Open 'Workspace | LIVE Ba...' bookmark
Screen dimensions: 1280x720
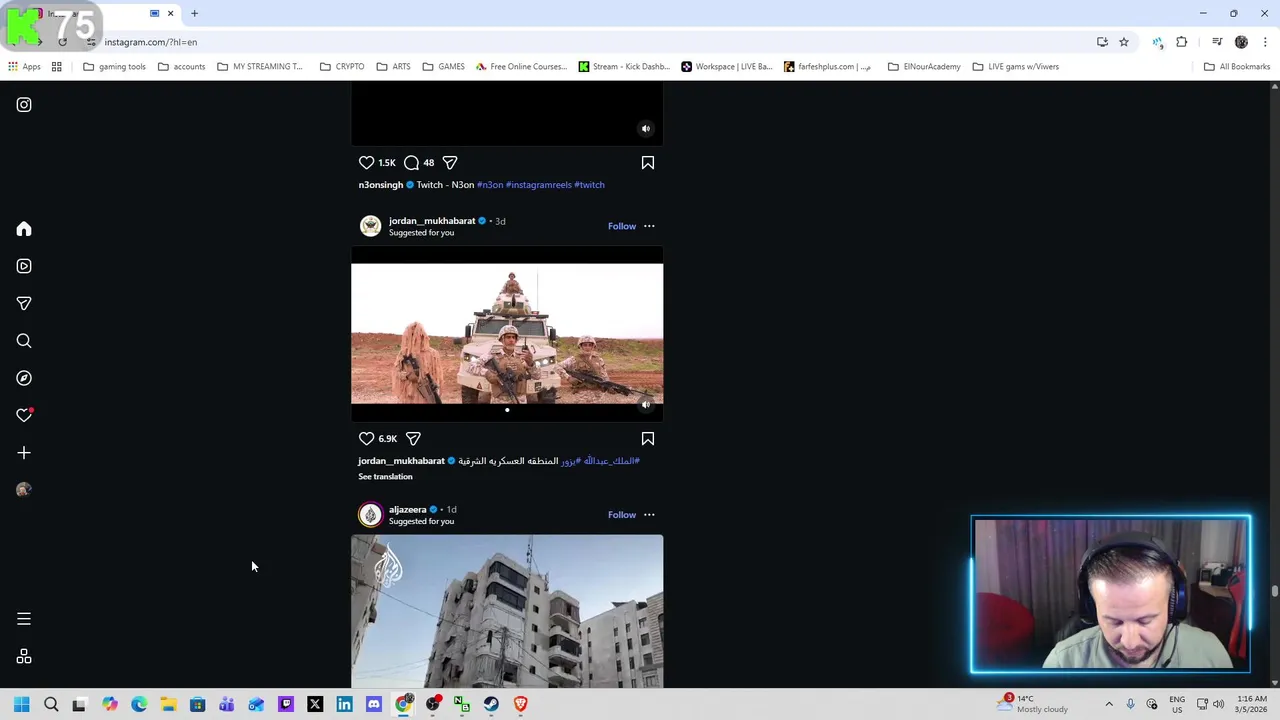point(726,67)
